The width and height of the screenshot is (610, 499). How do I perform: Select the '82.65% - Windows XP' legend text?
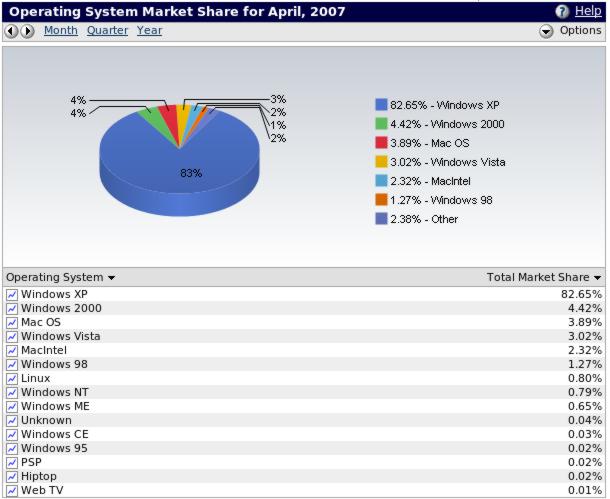tap(445, 105)
